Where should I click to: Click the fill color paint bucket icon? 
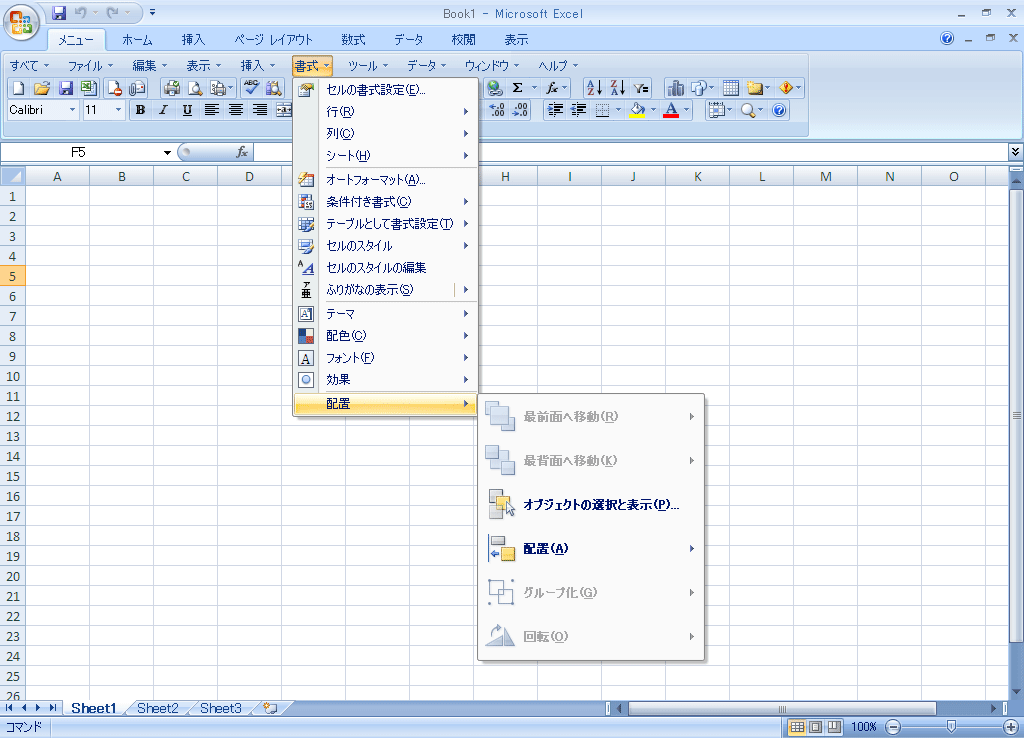click(637, 110)
